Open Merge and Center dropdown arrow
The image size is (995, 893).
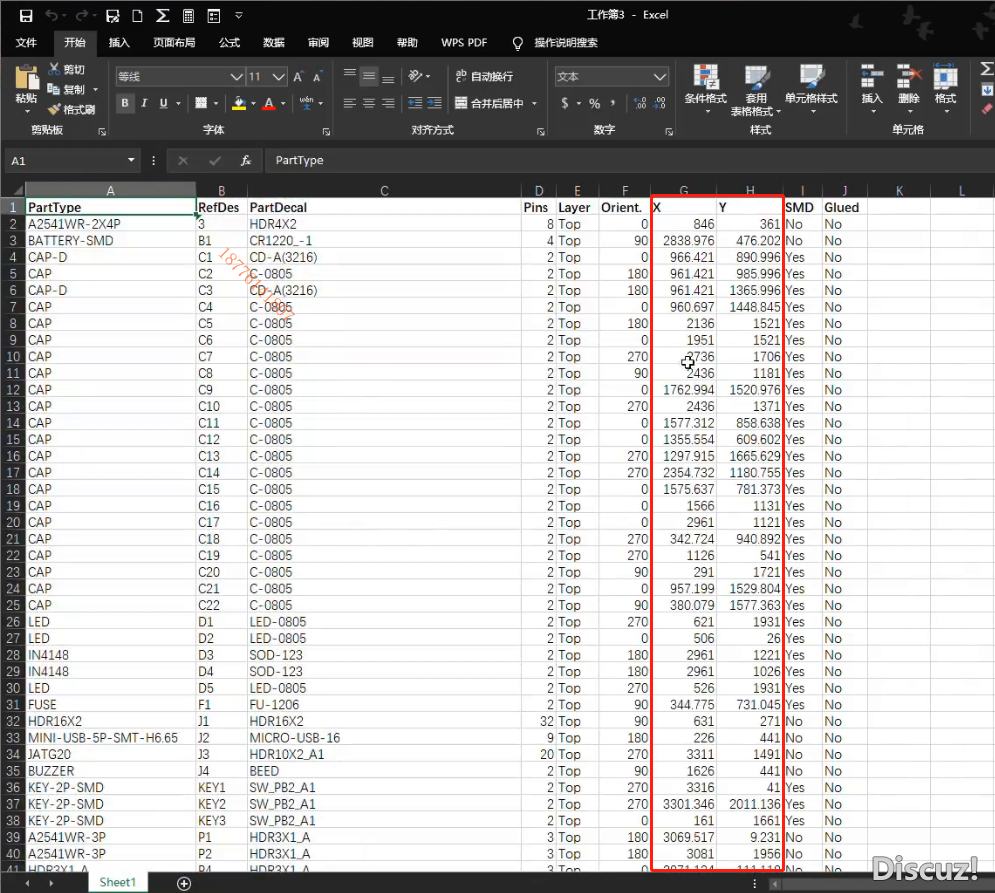click(x=534, y=103)
